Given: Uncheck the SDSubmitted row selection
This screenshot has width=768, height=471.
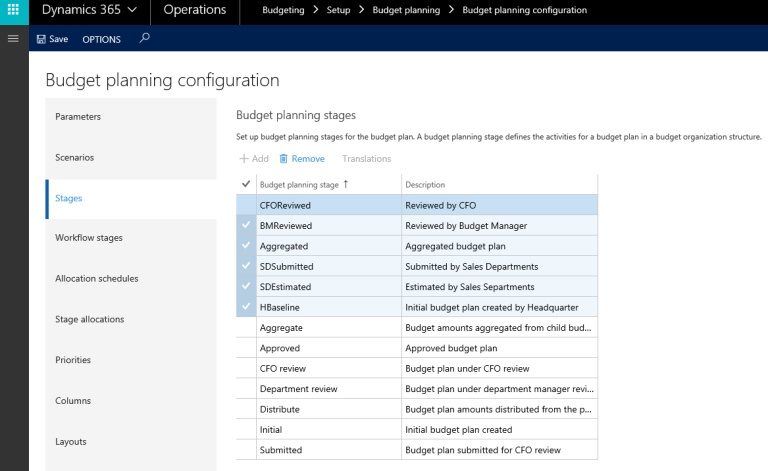Looking at the screenshot, I should 246,266.
